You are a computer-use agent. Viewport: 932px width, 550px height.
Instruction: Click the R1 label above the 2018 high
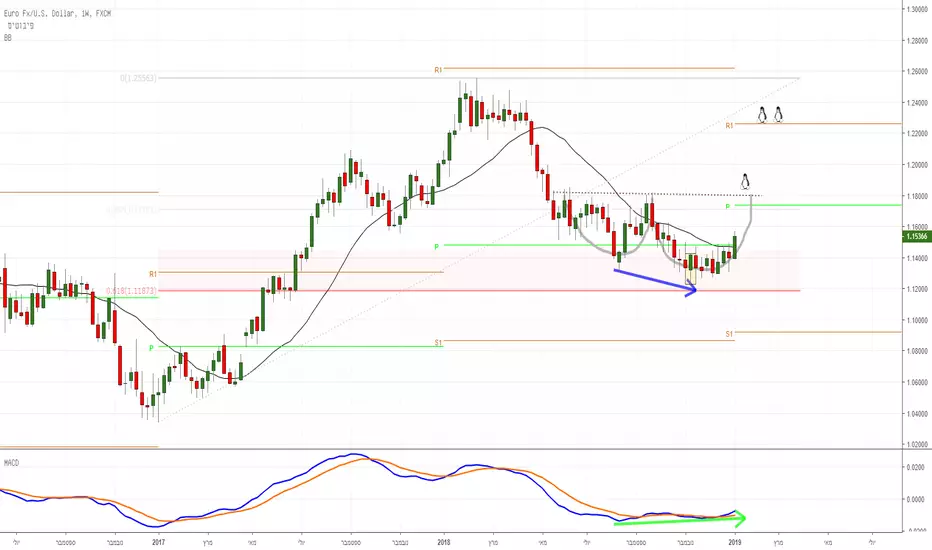pos(438,70)
